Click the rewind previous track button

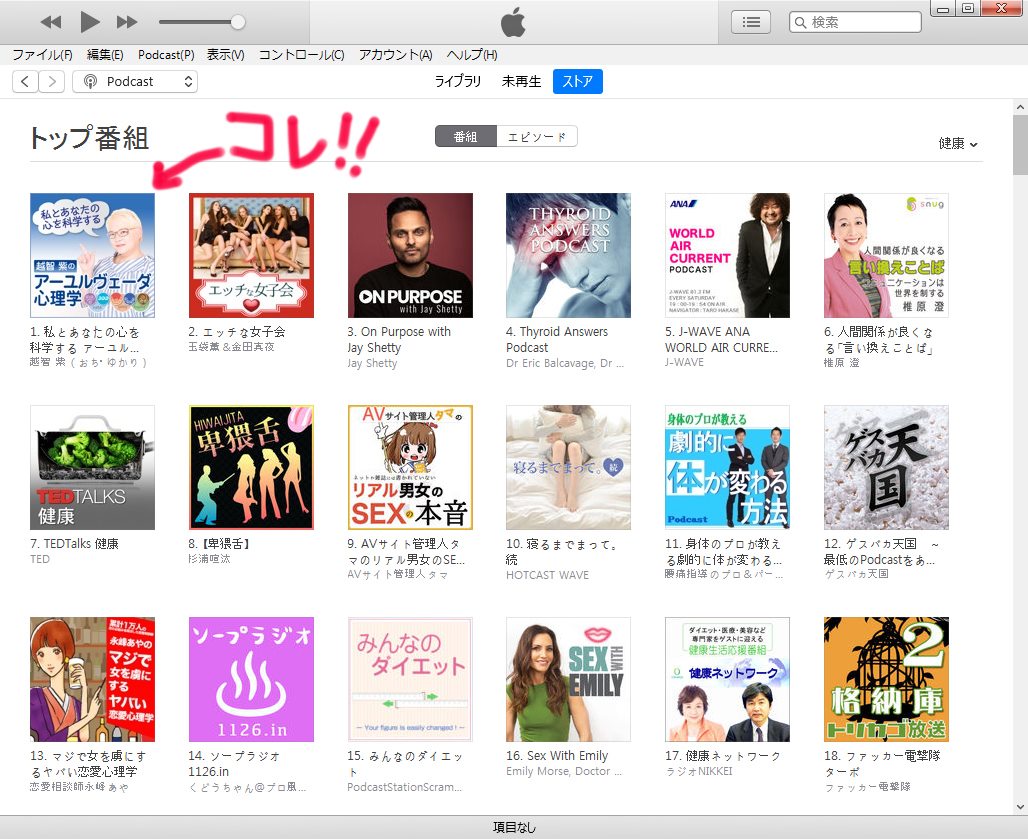[x=50, y=22]
